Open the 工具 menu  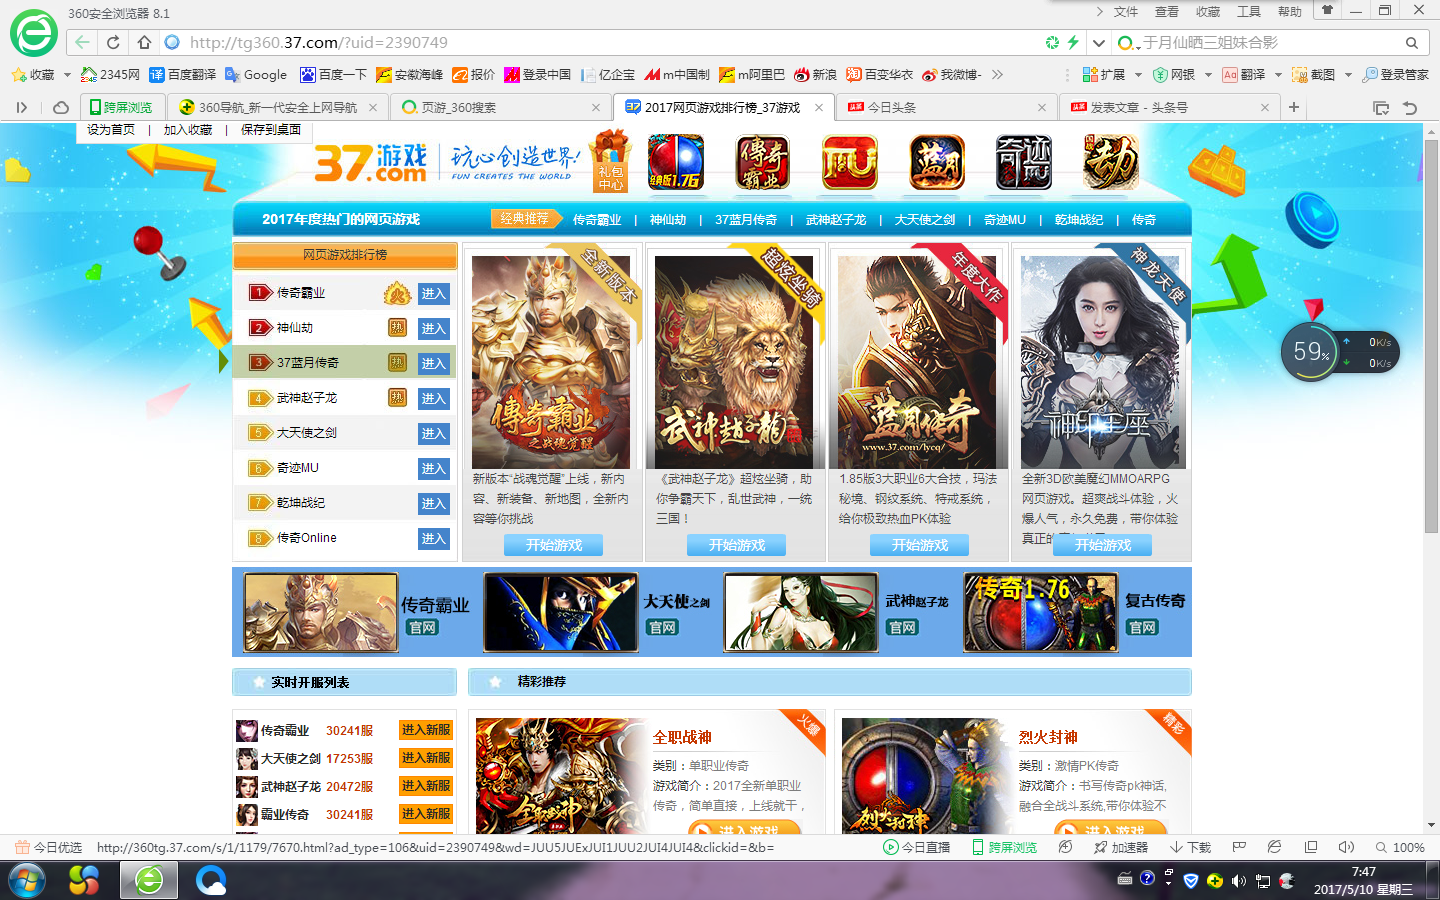pyautogui.click(x=1249, y=12)
